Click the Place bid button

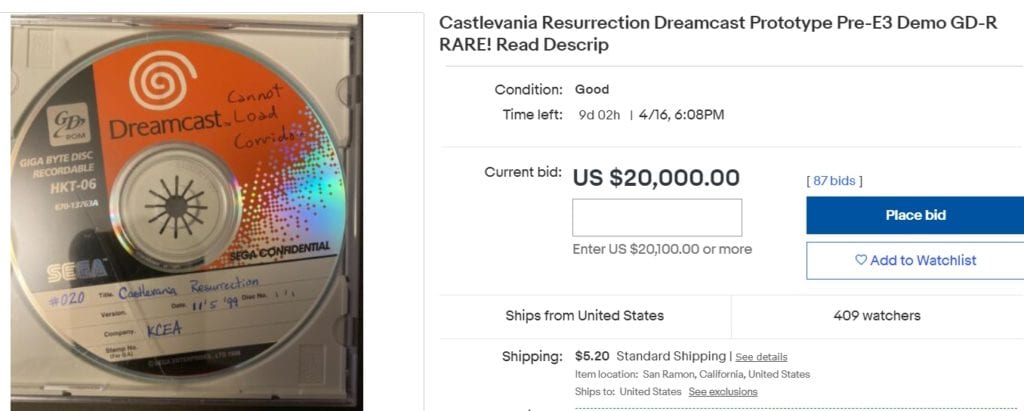tap(914, 215)
